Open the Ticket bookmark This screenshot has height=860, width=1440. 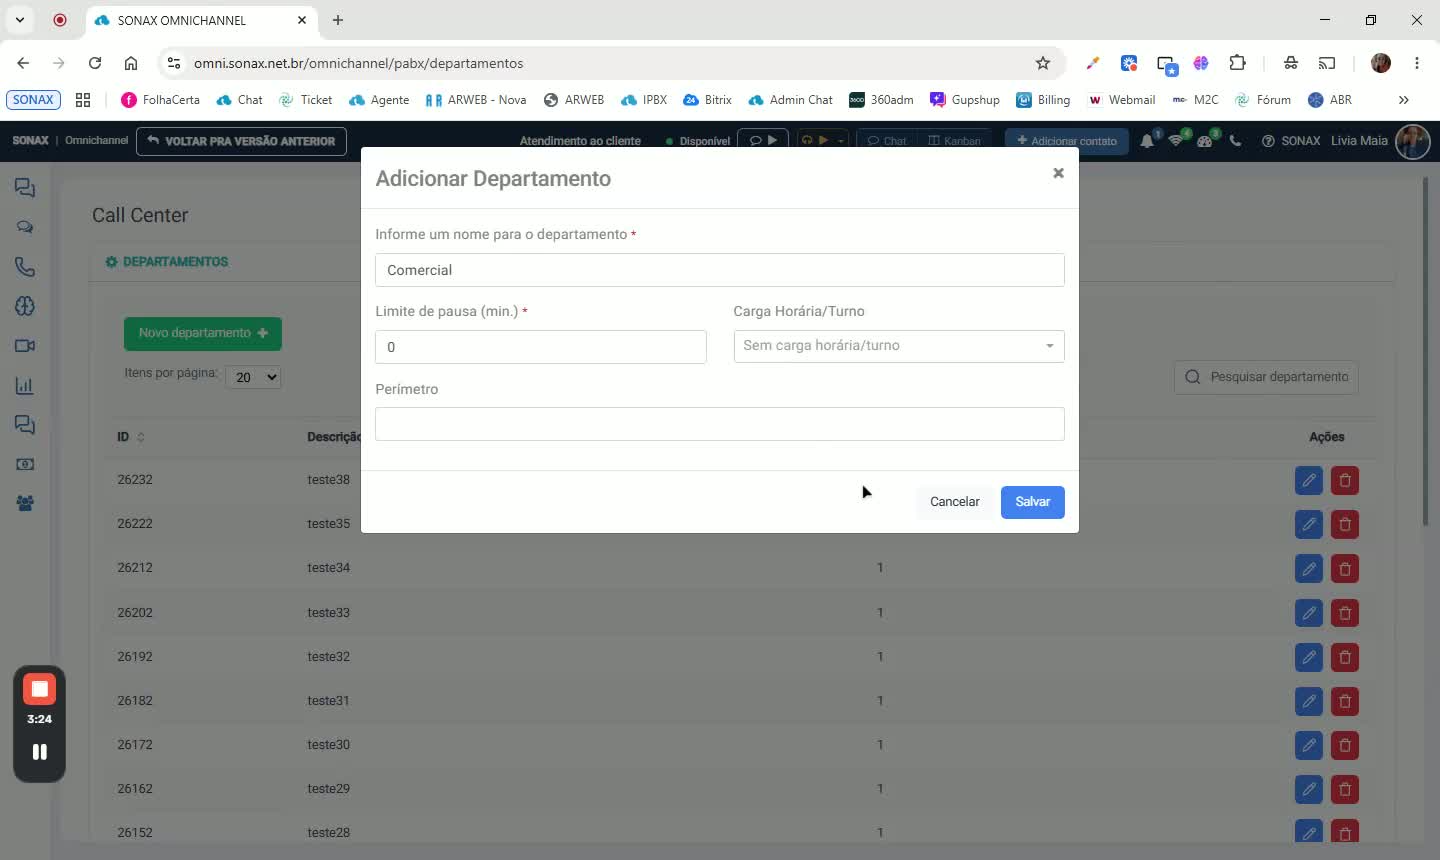[x=305, y=100]
